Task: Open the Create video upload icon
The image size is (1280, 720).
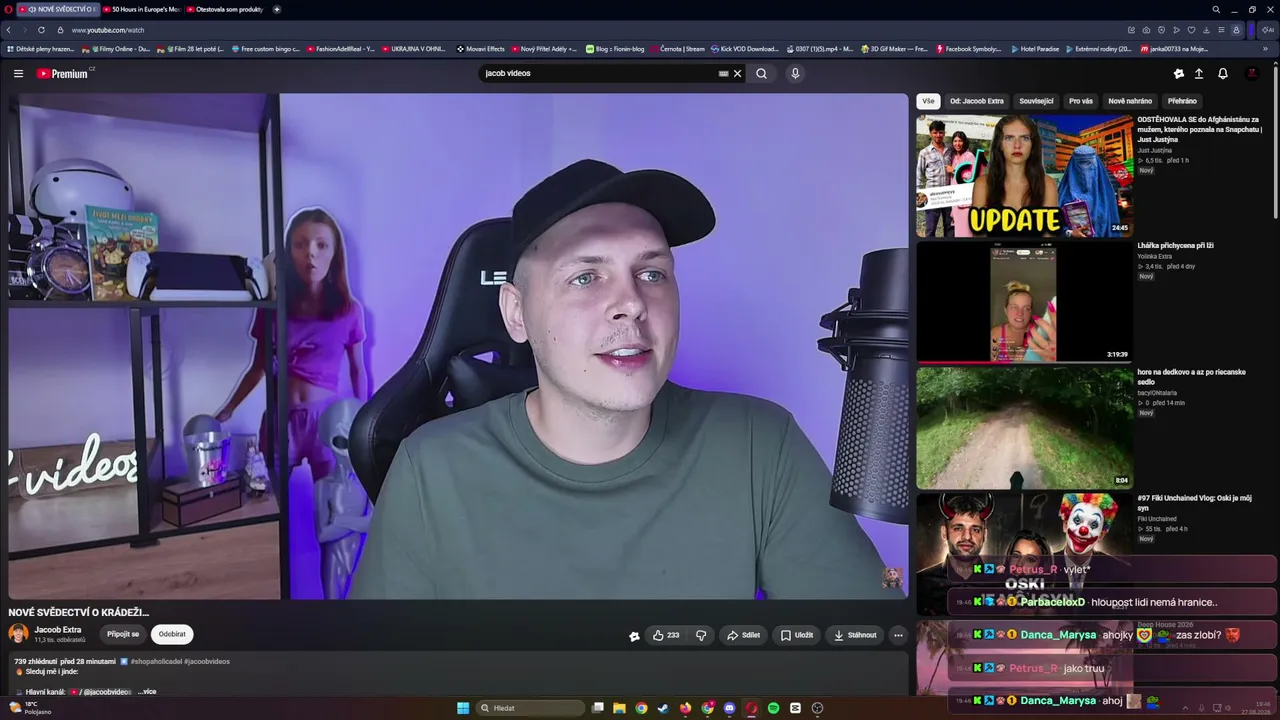Action: (x=1199, y=73)
